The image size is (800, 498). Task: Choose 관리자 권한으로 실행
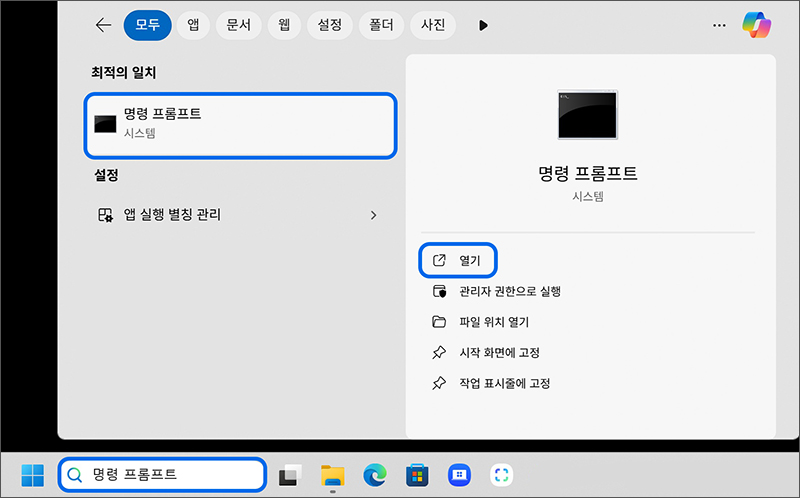(496, 291)
